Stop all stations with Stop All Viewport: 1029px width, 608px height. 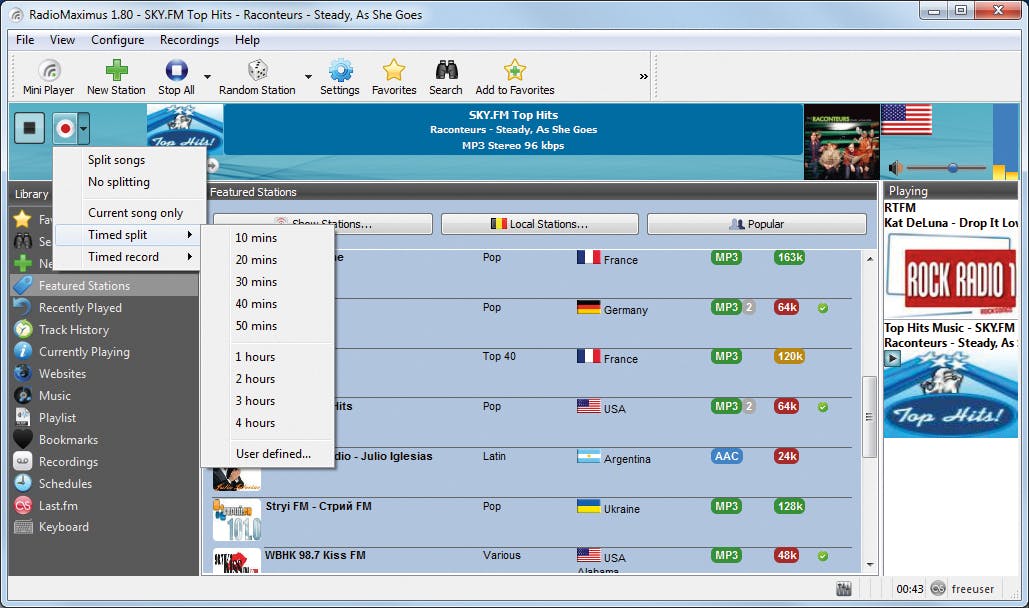(176, 77)
